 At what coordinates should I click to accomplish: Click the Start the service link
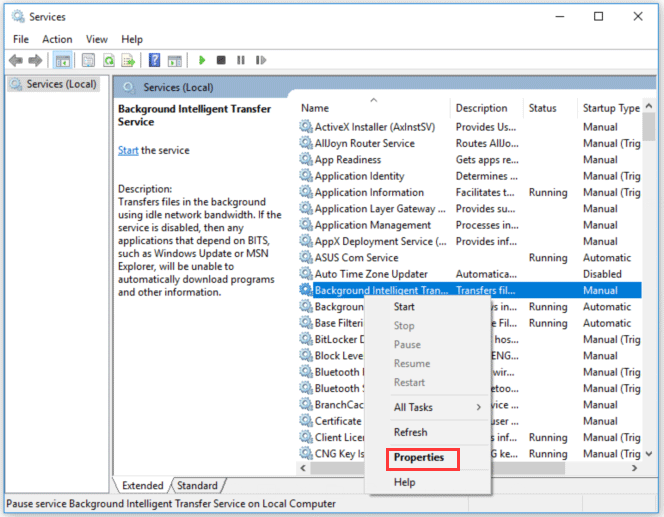(128, 150)
